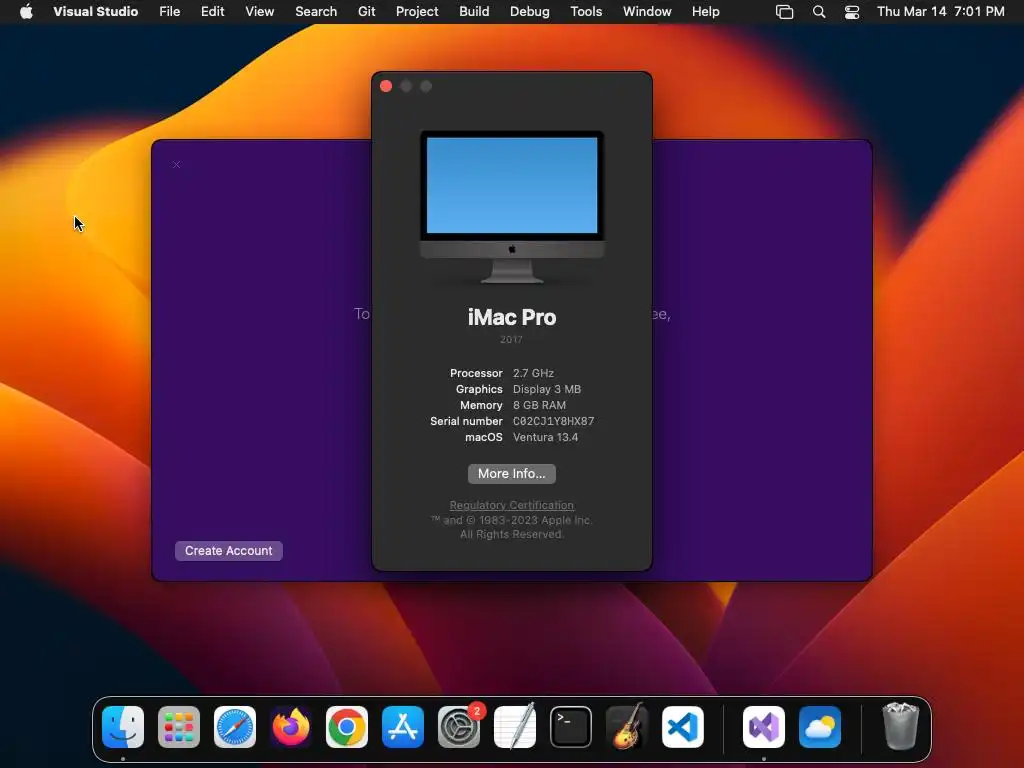Launch Google Chrome from the dock
The width and height of the screenshot is (1024, 768).
(347, 727)
